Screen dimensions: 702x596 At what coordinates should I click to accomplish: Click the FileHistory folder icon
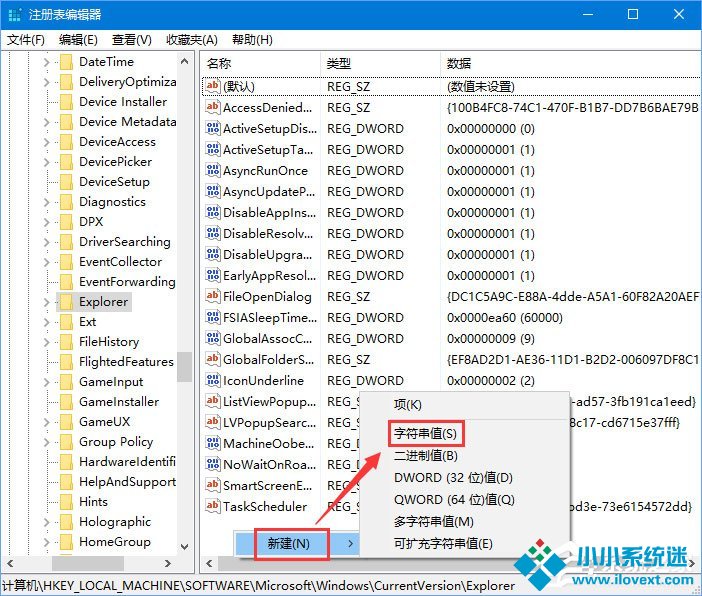(66, 342)
